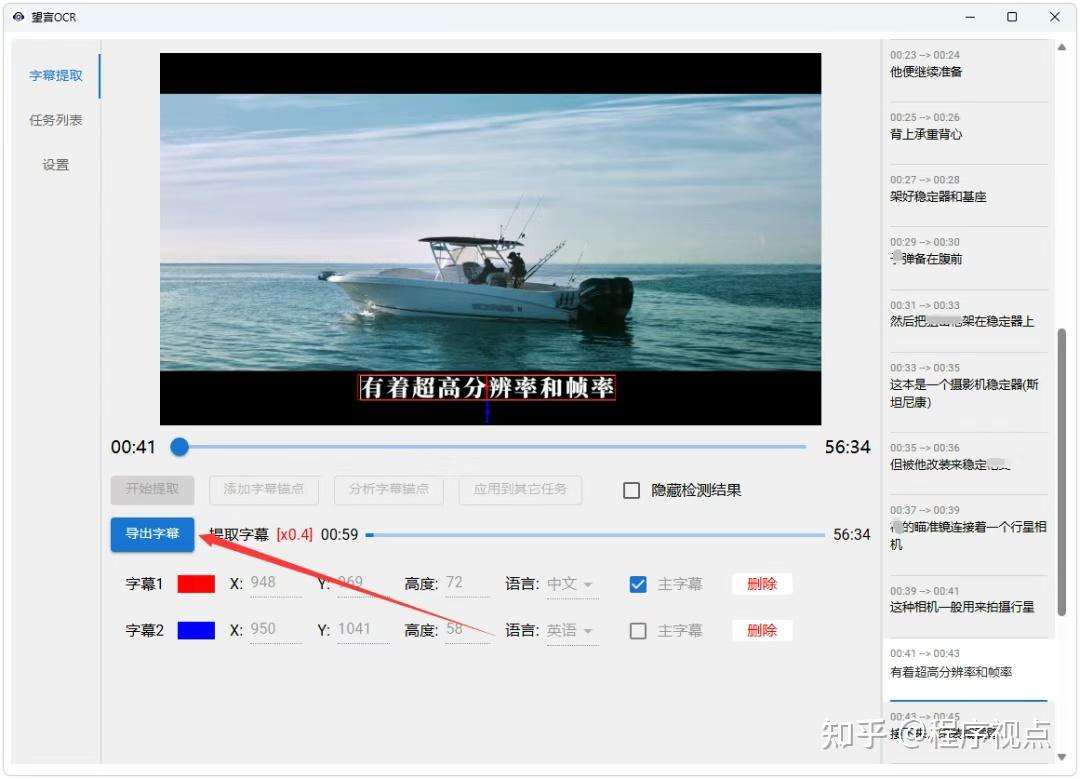Click the blue color swatch for 字幕2

196,630
